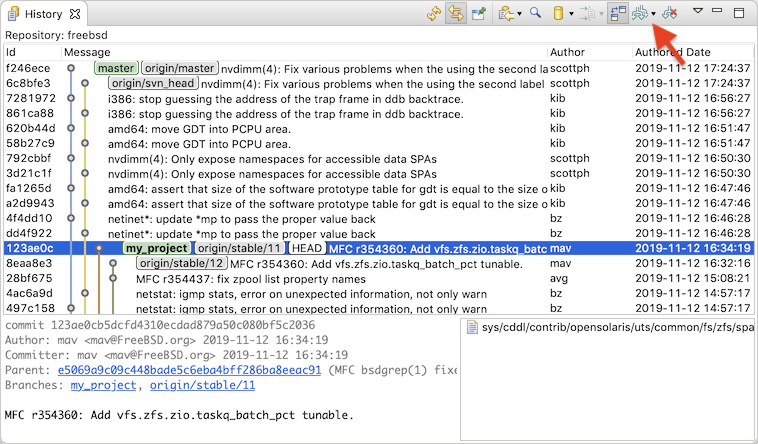Click the changed file sys/cddl/contrib/opensolaris entry
The width and height of the screenshot is (758, 444).
(x=609, y=327)
